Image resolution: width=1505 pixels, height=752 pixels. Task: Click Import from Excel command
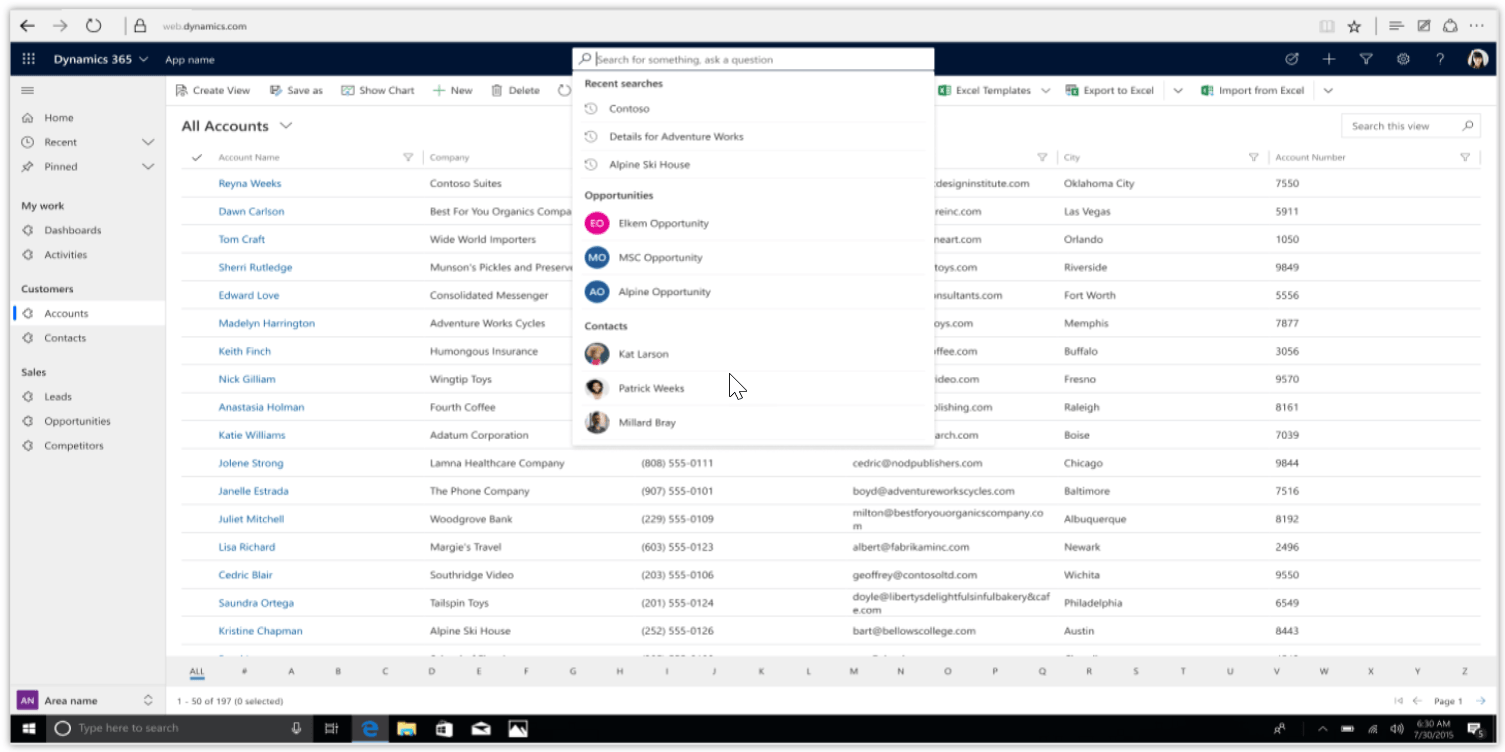(1253, 90)
